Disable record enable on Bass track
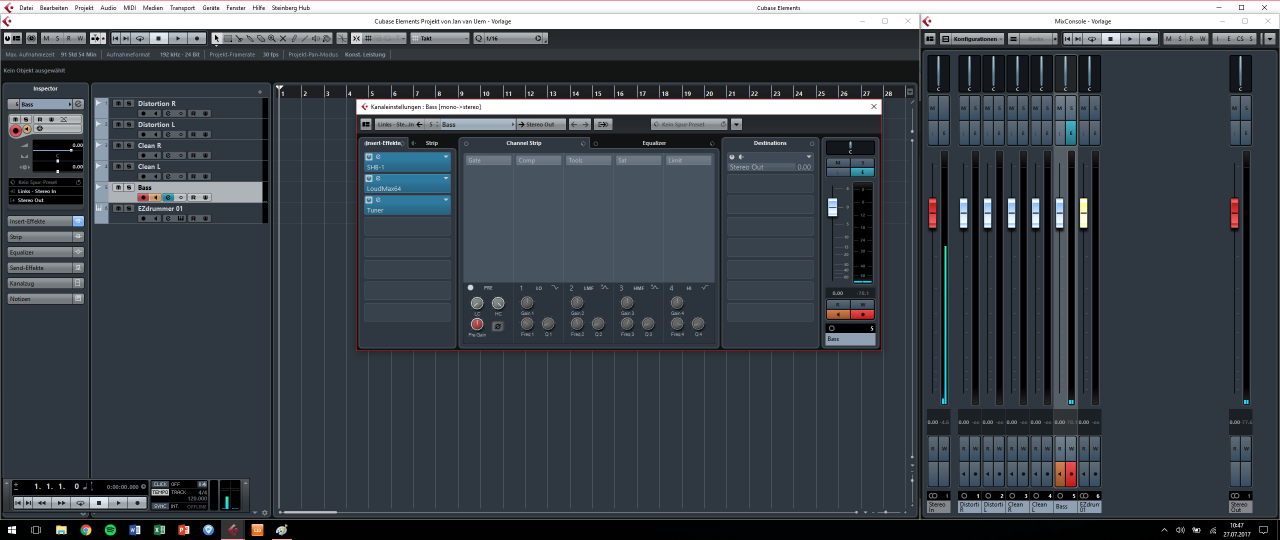 click(143, 197)
